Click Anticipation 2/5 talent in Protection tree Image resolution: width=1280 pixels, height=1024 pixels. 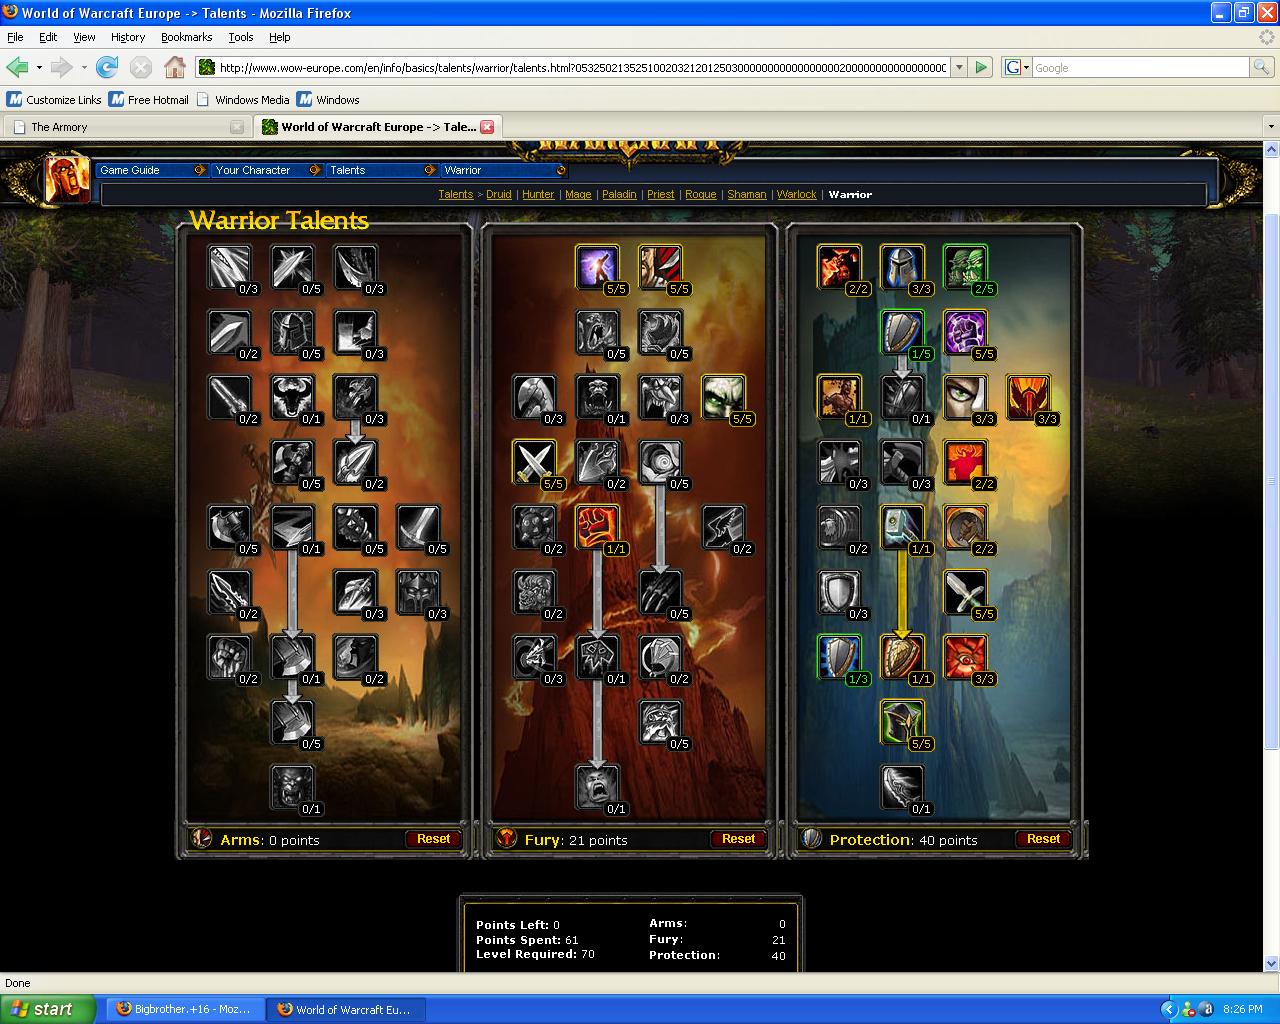[x=966, y=267]
